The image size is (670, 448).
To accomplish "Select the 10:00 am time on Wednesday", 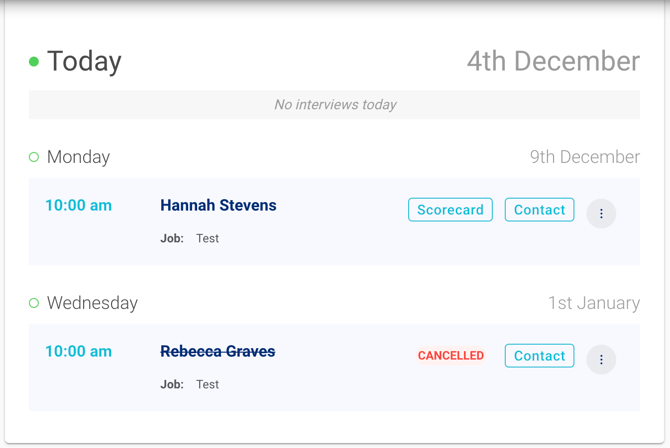I will click(79, 351).
